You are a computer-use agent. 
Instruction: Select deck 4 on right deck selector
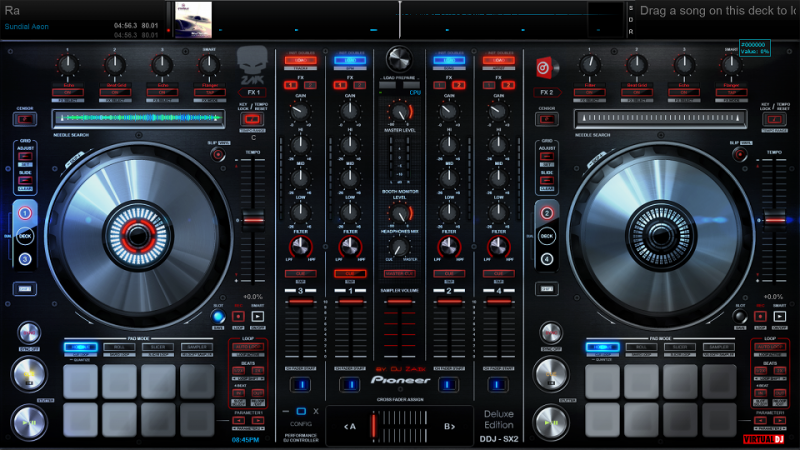click(x=546, y=259)
